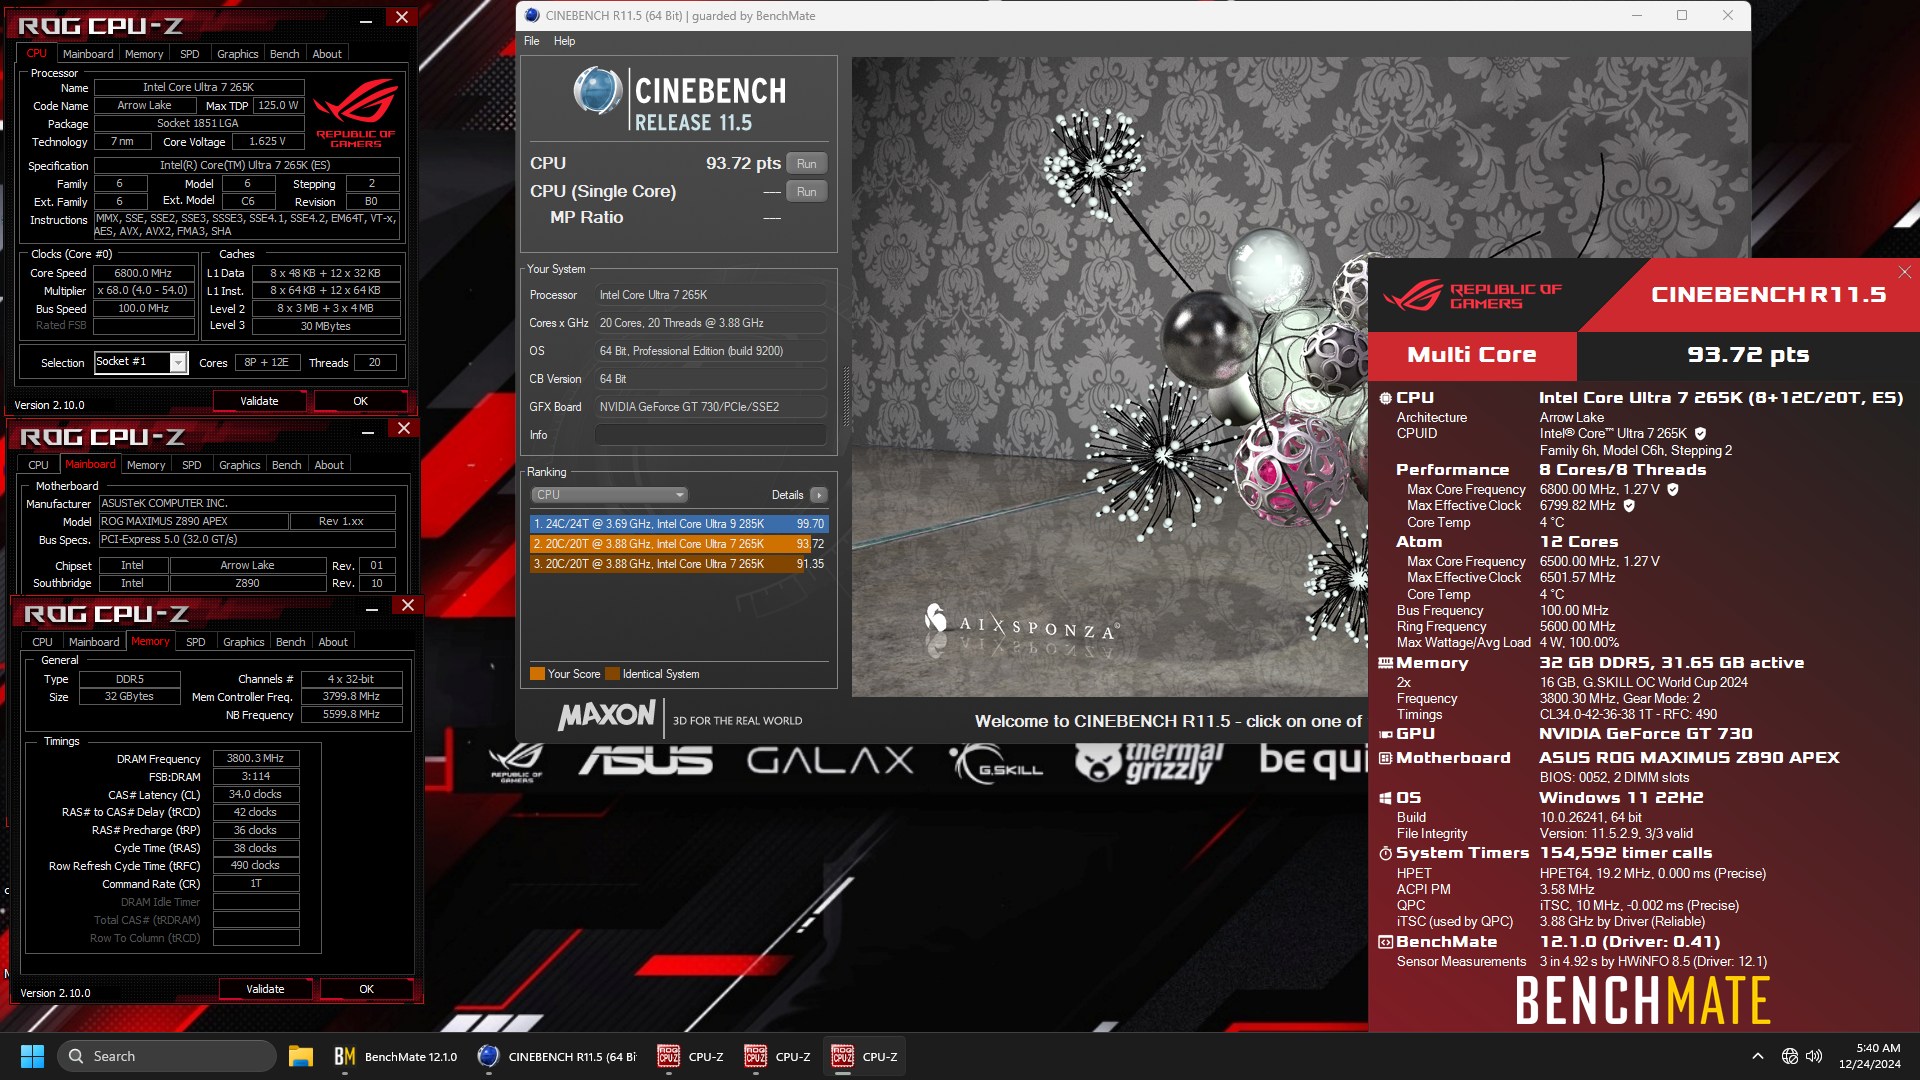Screen dimensions: 1920x1080
Task: Click OK in Memory CPU-Z window
Action: pos(367,989)
